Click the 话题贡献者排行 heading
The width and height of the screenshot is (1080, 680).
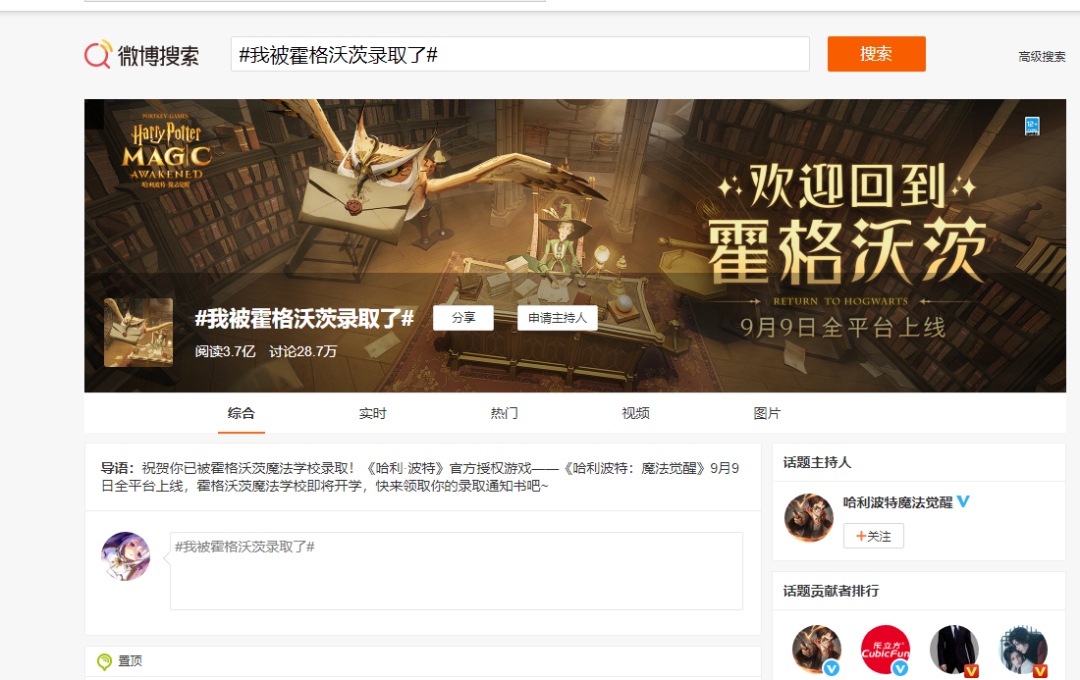(x=831, y=591)
